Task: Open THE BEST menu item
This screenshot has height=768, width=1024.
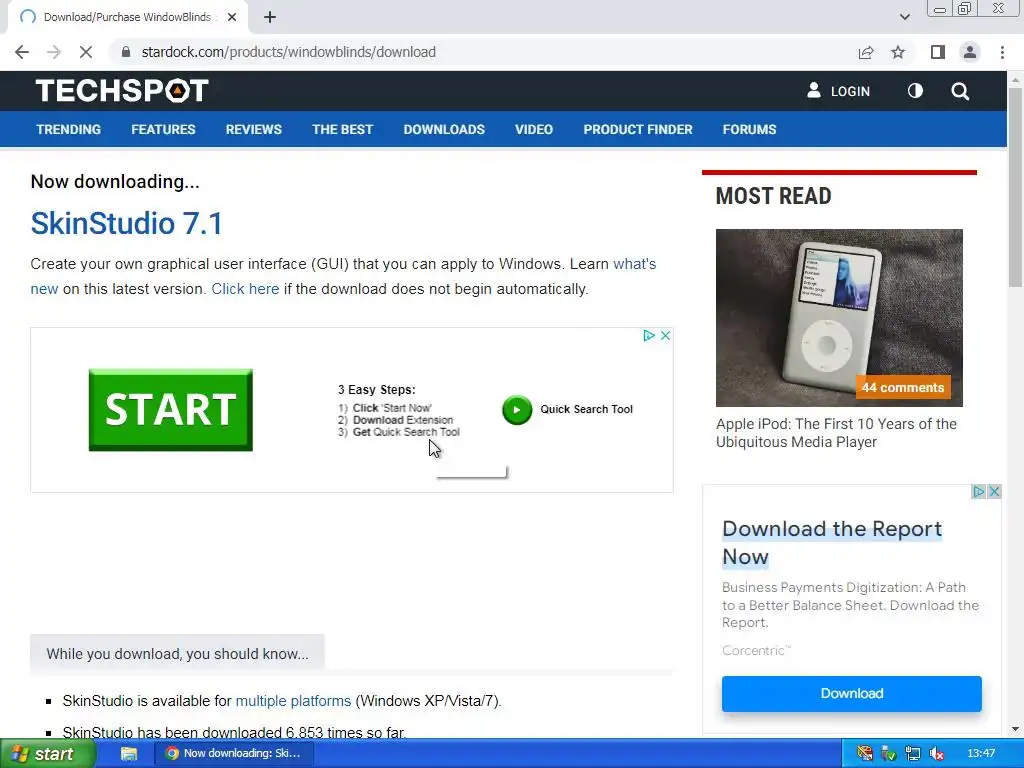Action: [342, 129]
